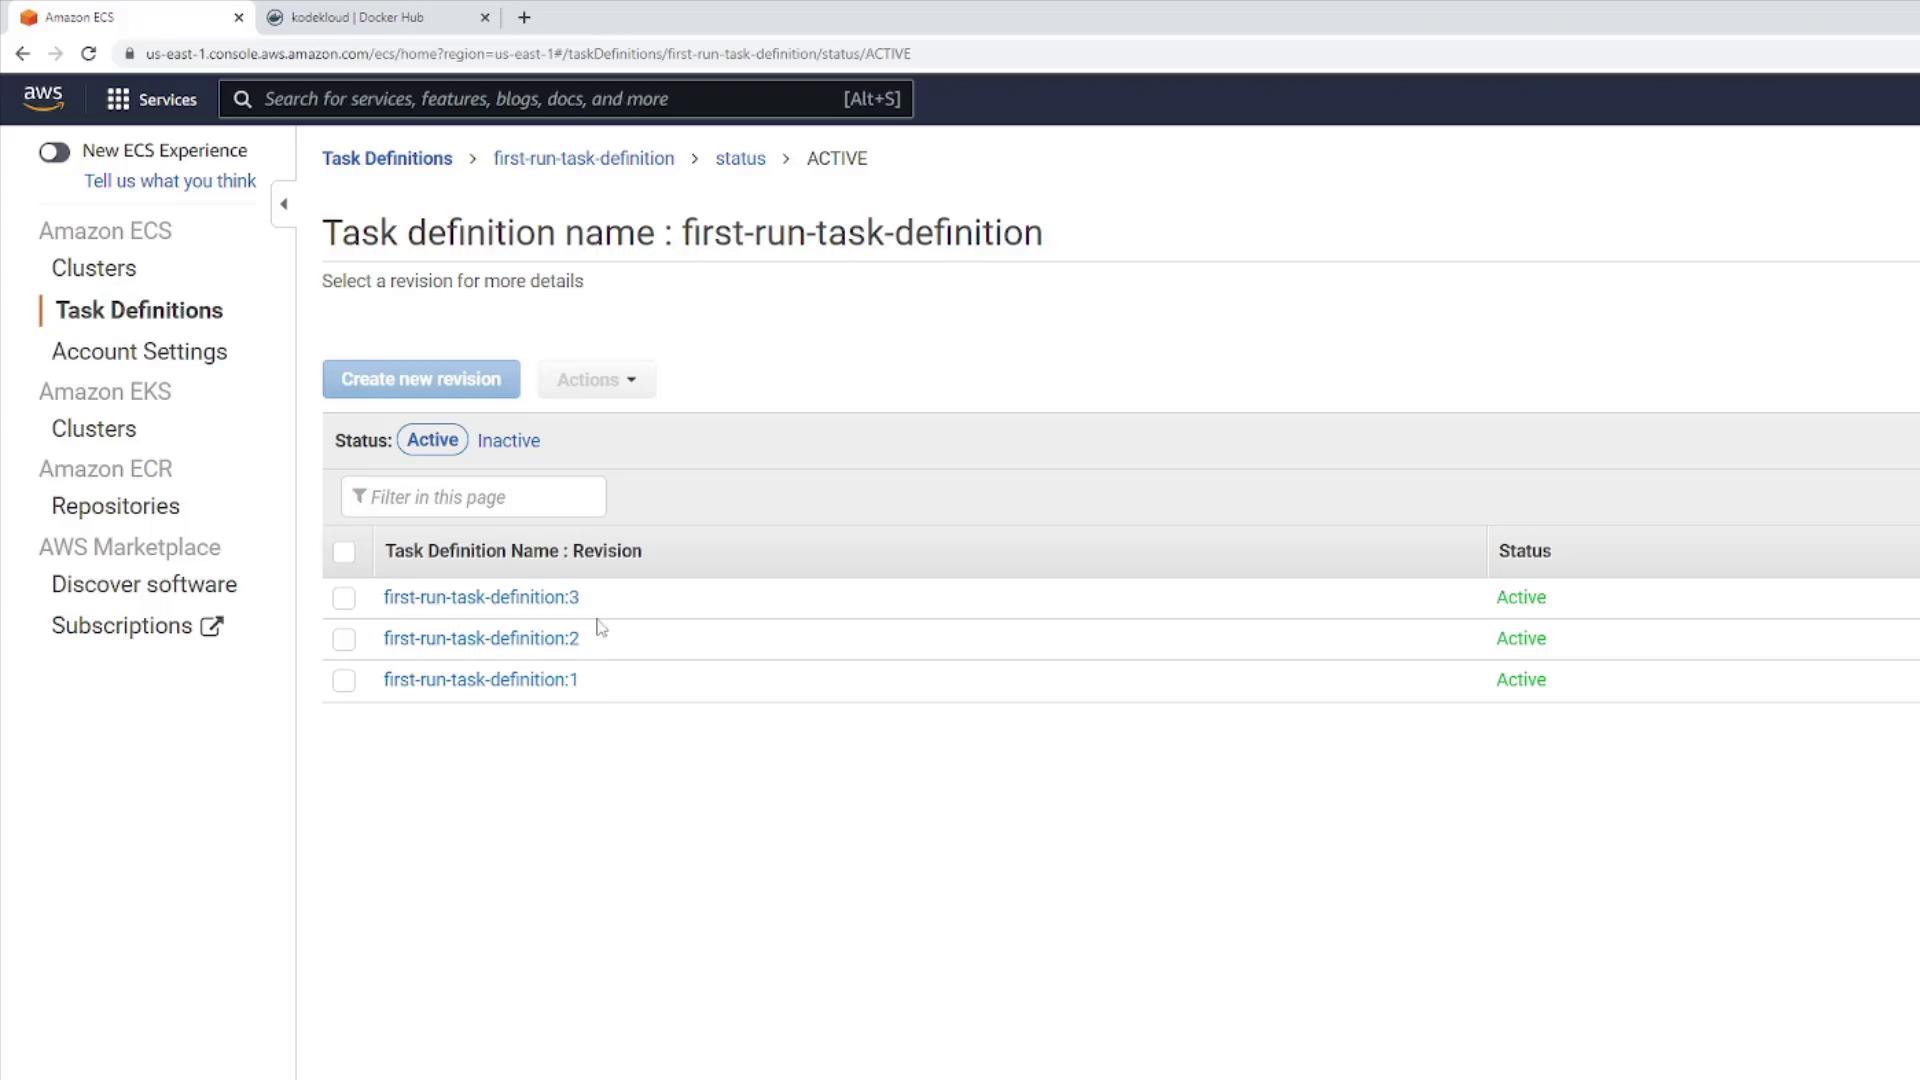Sort by Task Definition Name : Revision header
This screenshot has width=1920, height=1080.
coord(513,551)
